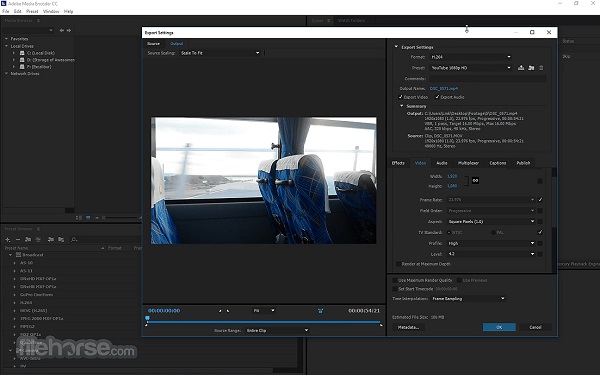Click the Media Browser forward arrow
The image size is (600, 375).
[x=69, y=30]
